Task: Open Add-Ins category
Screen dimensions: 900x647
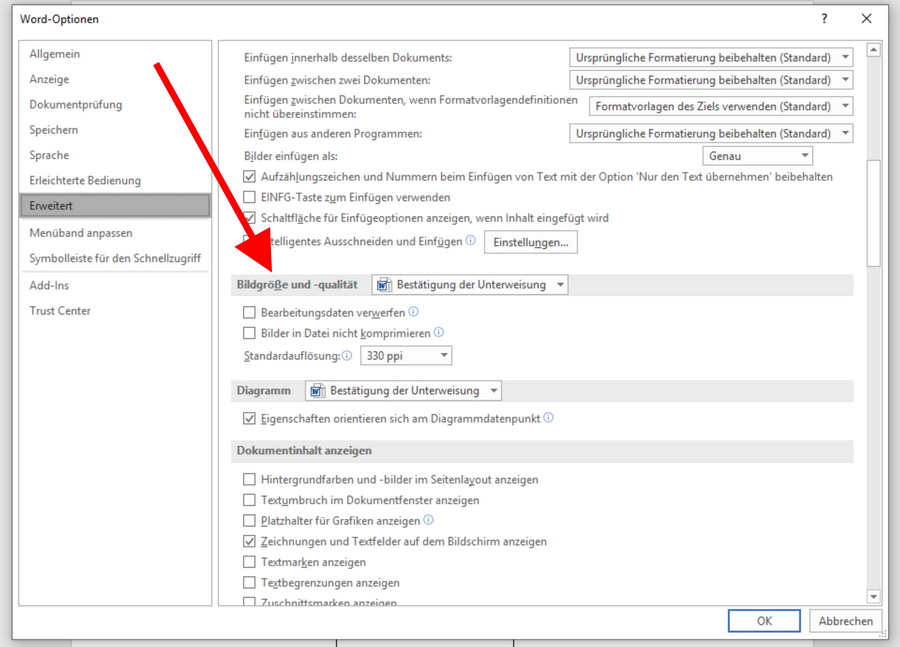Action: [115, 285]
